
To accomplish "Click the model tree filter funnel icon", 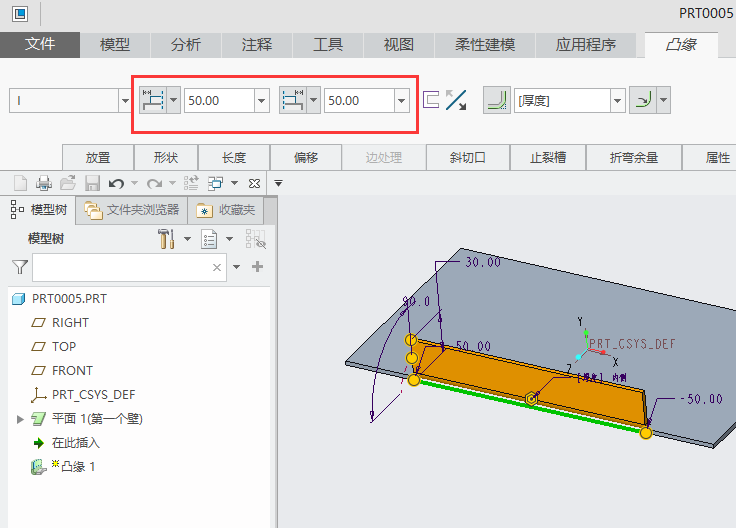I will point(19,267).
